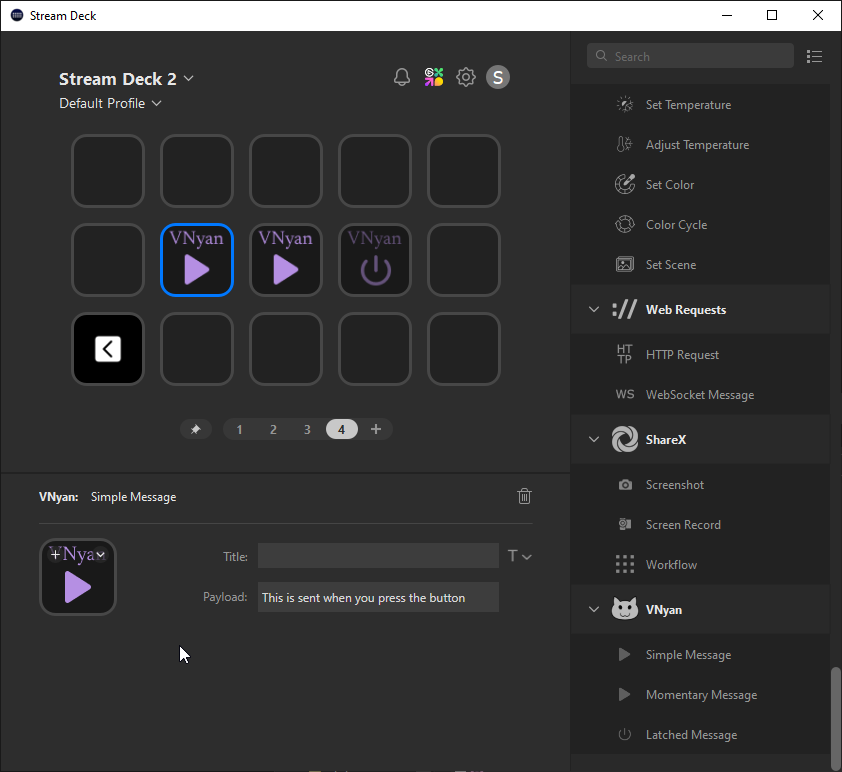Select the Color Cycle action
842x772 pixels.
(700, 225)
